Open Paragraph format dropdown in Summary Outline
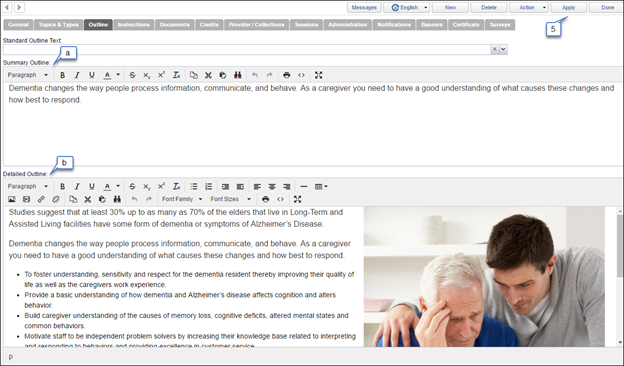Viewport: 624px width, 366px height. point(27,75)
